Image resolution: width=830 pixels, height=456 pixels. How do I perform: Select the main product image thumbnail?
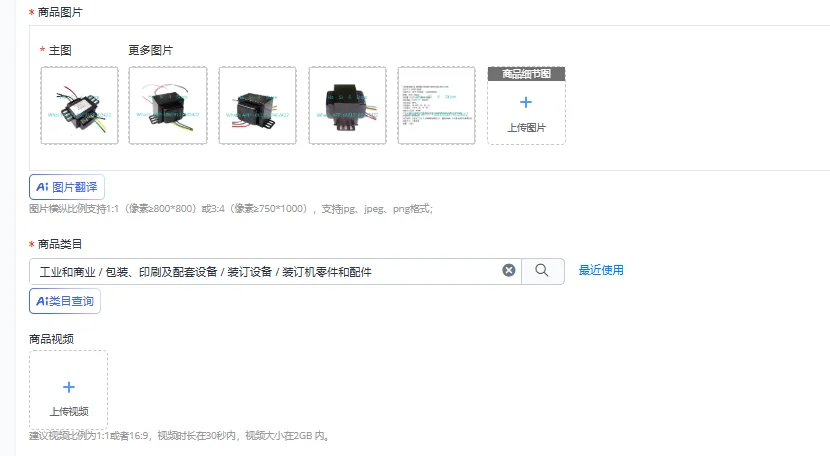click(79, 105)
